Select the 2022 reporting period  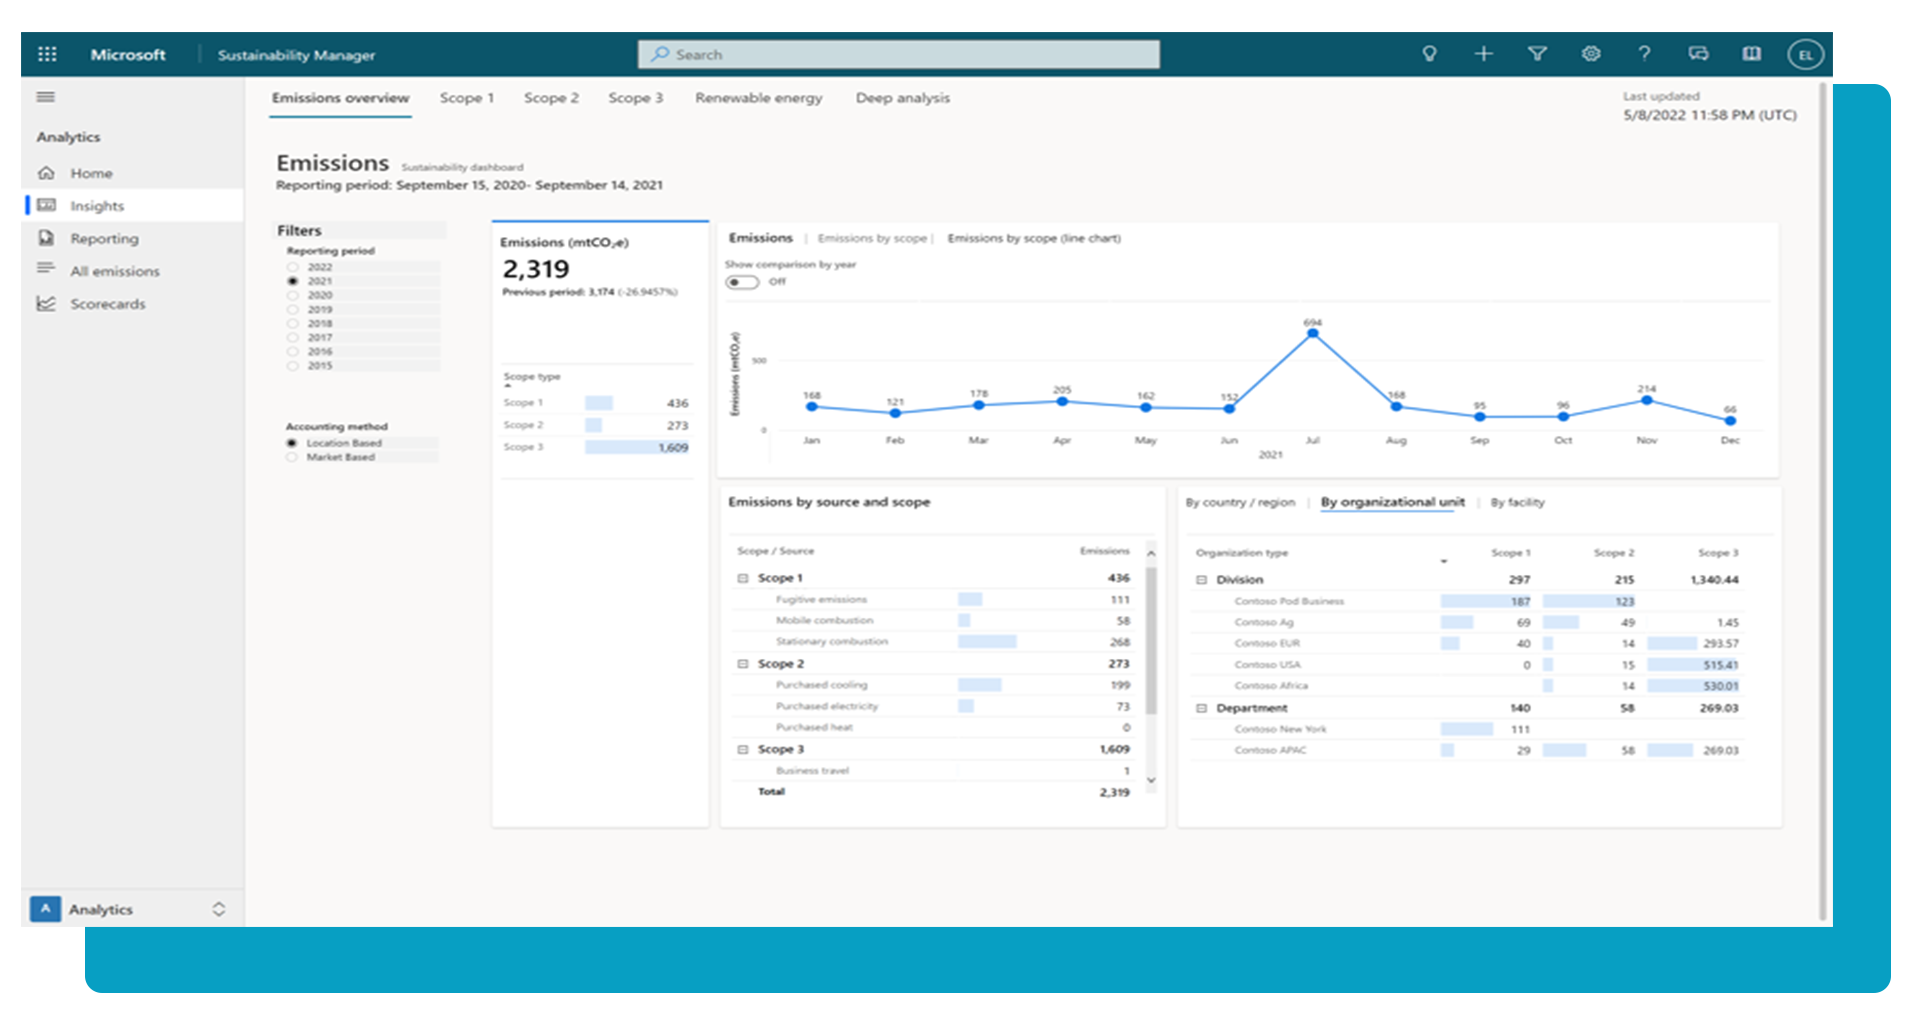point(293,267)
